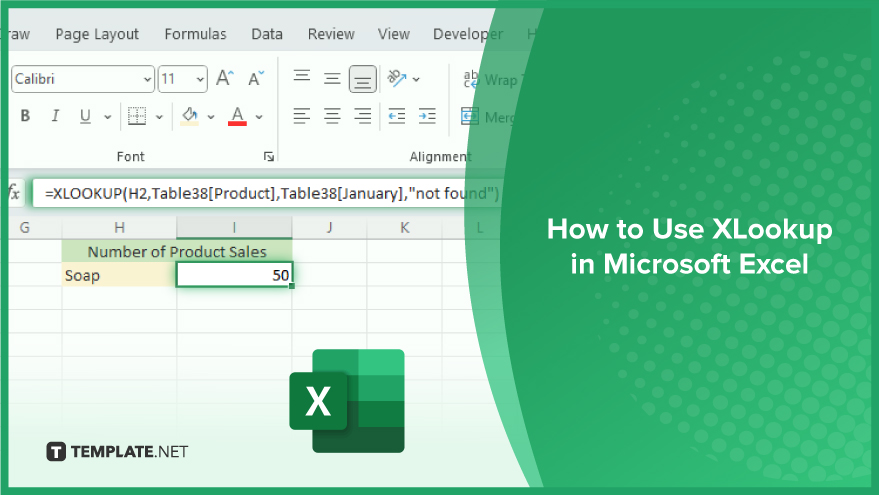Select the Number of Product Sales cell
This screenshot has height=495, width=879.
tap(177, 252)
